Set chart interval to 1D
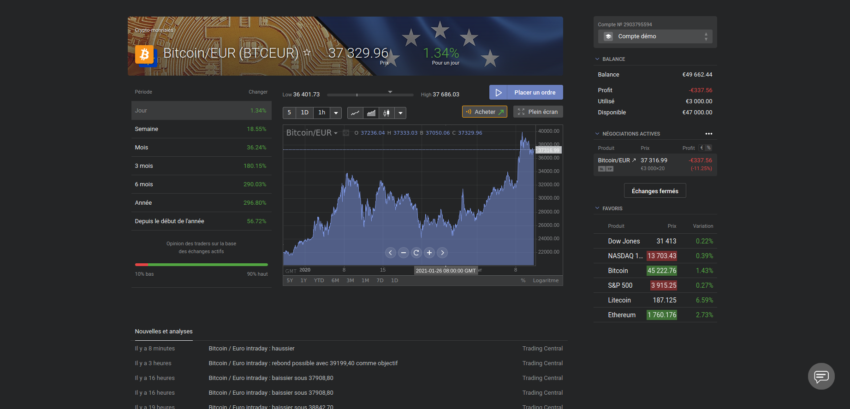 tap(305, 113)
